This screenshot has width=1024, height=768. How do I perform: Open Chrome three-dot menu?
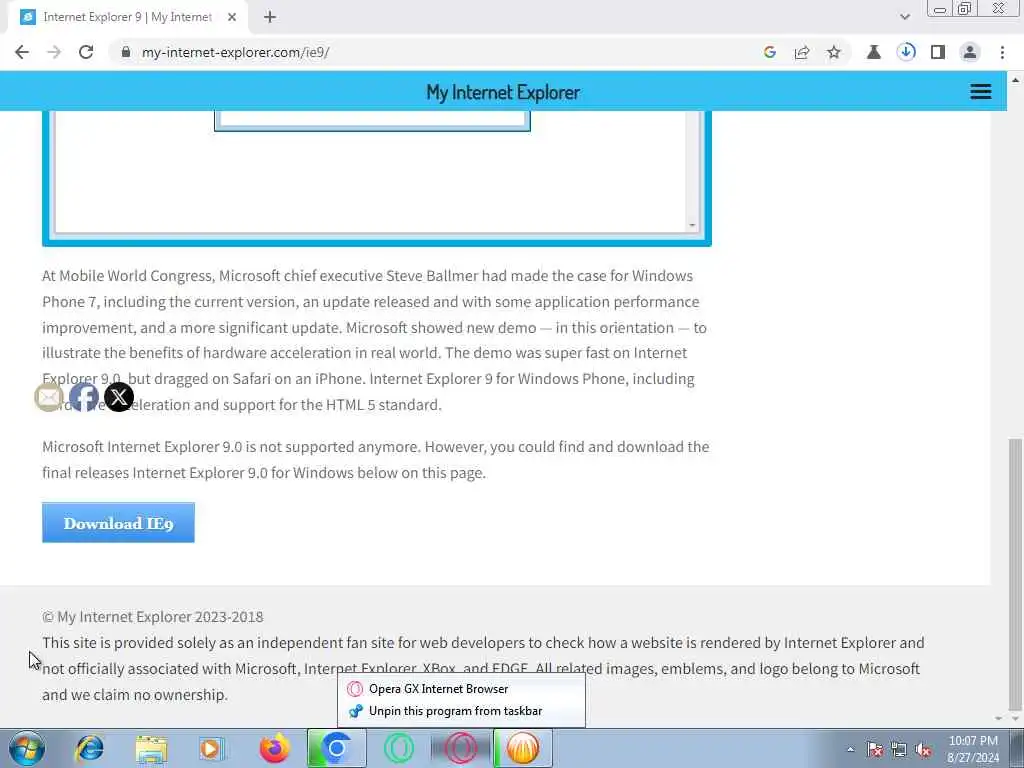click(1002, 52)
